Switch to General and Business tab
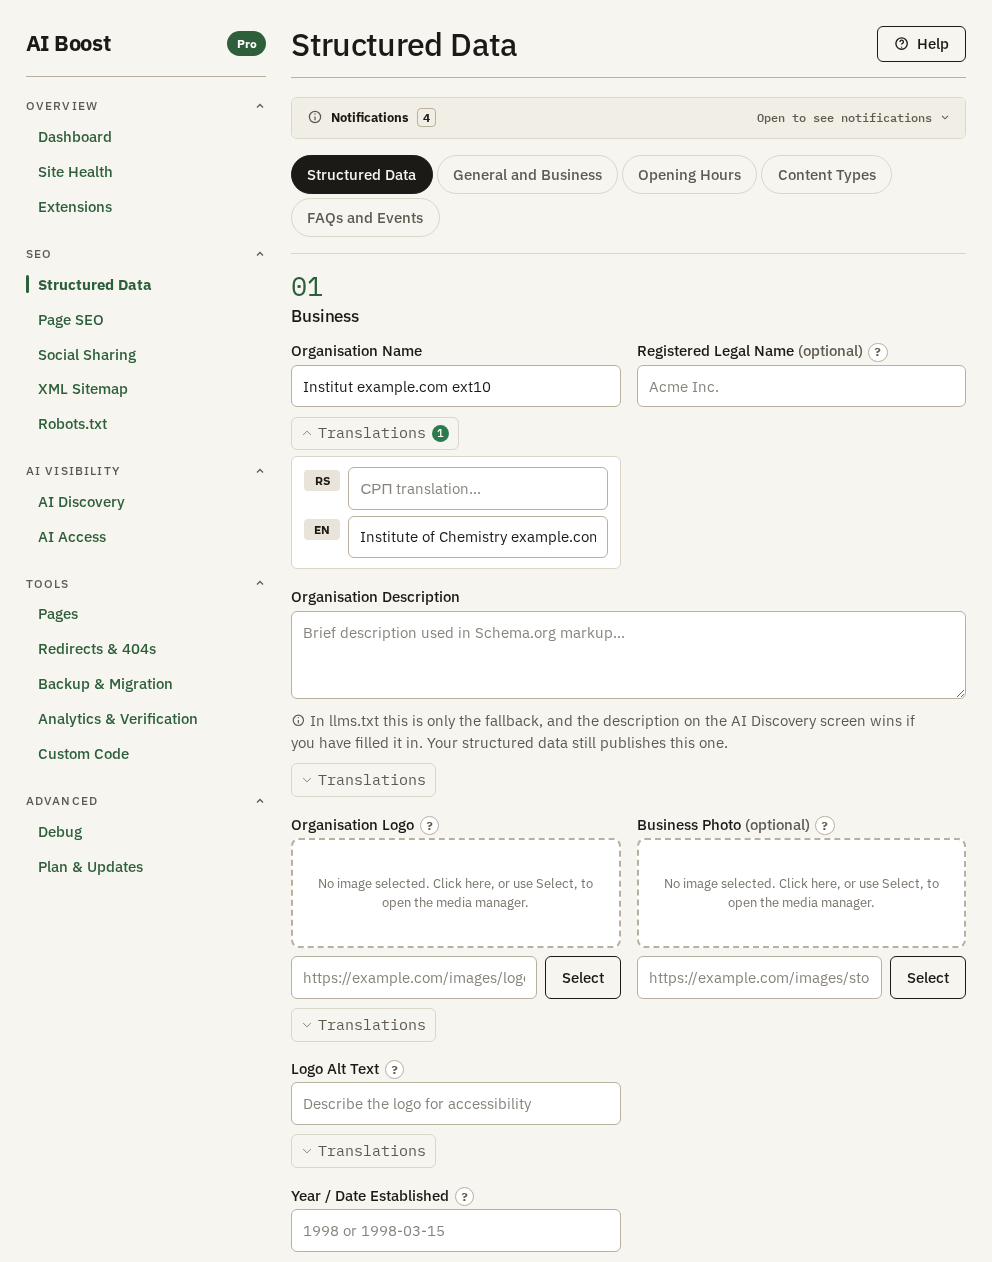 pyautogui.click(x=527, y=175)
